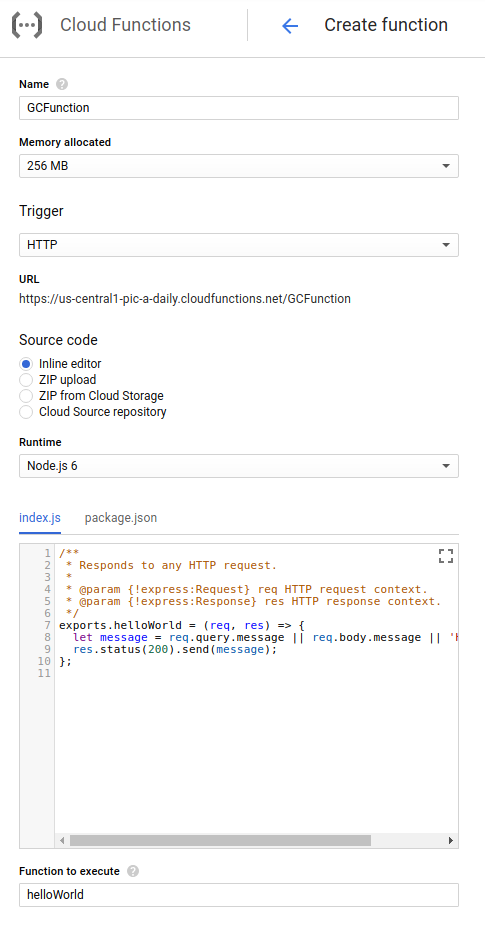Image resolution: width=485 pixels, height=927 pixels.
Task: Select the Inline editor radio button
Action: click(x=25, y=364)
